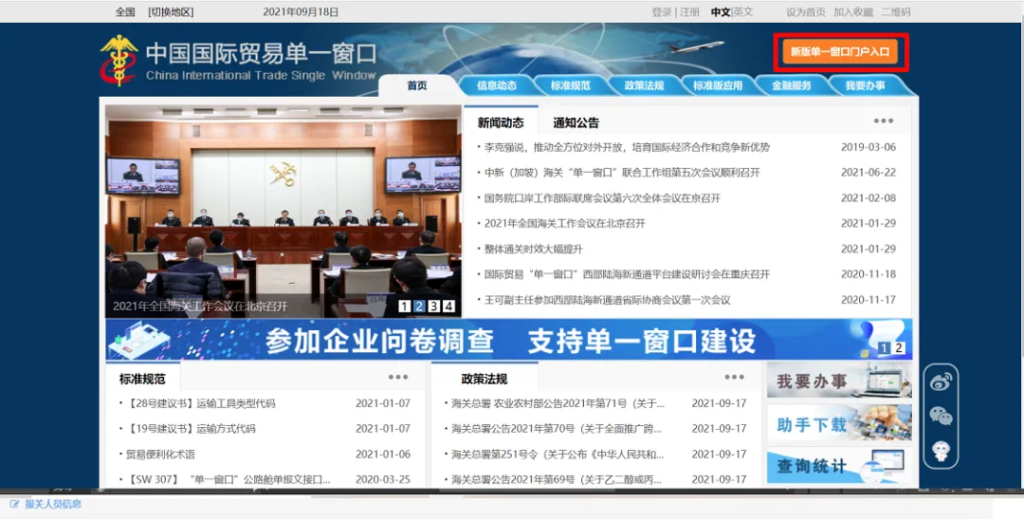Open the Weibo icon in side panel
The image size is (1024, 521).
point(940,383)
